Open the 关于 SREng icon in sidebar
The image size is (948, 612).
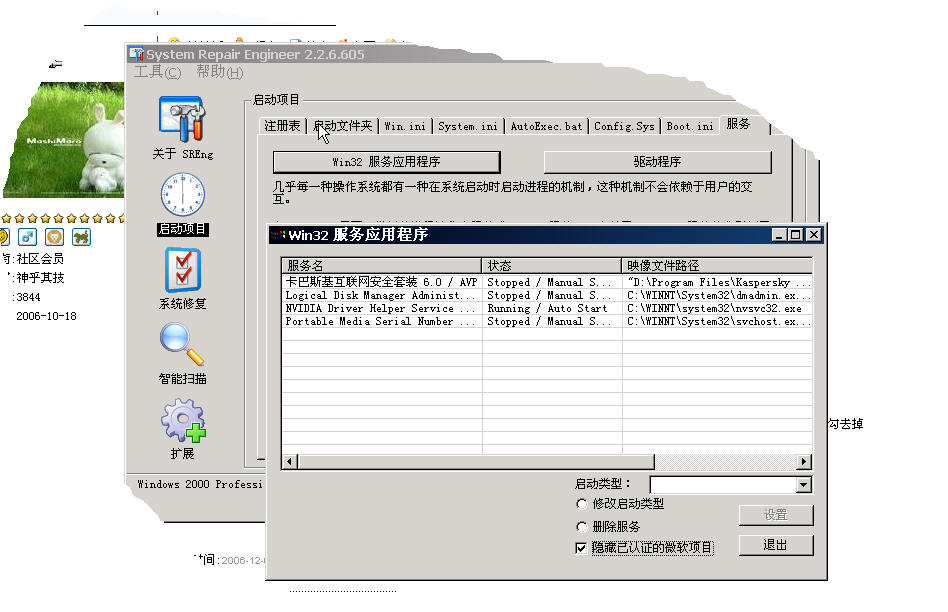point(182,119)
